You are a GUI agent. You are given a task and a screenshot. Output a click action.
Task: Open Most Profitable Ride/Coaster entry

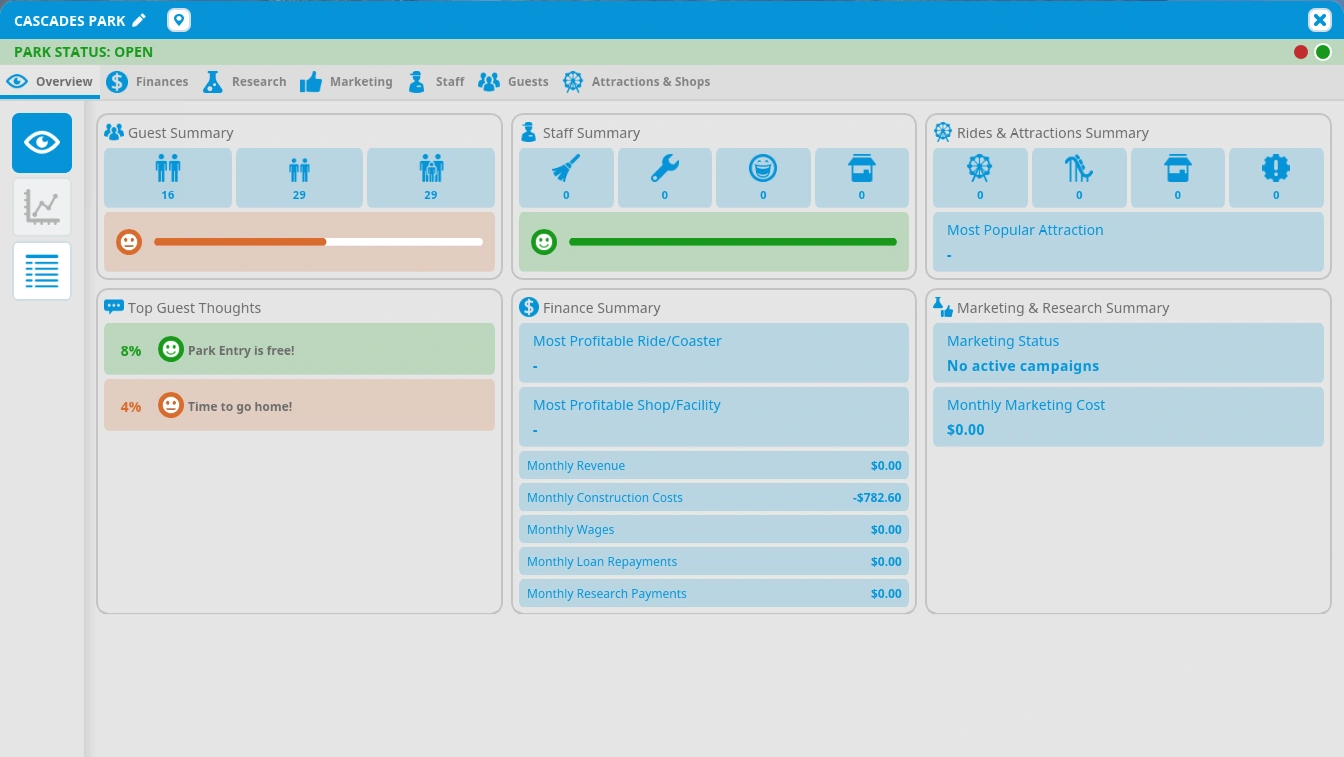pyautogui.click(x=714, y=353)
